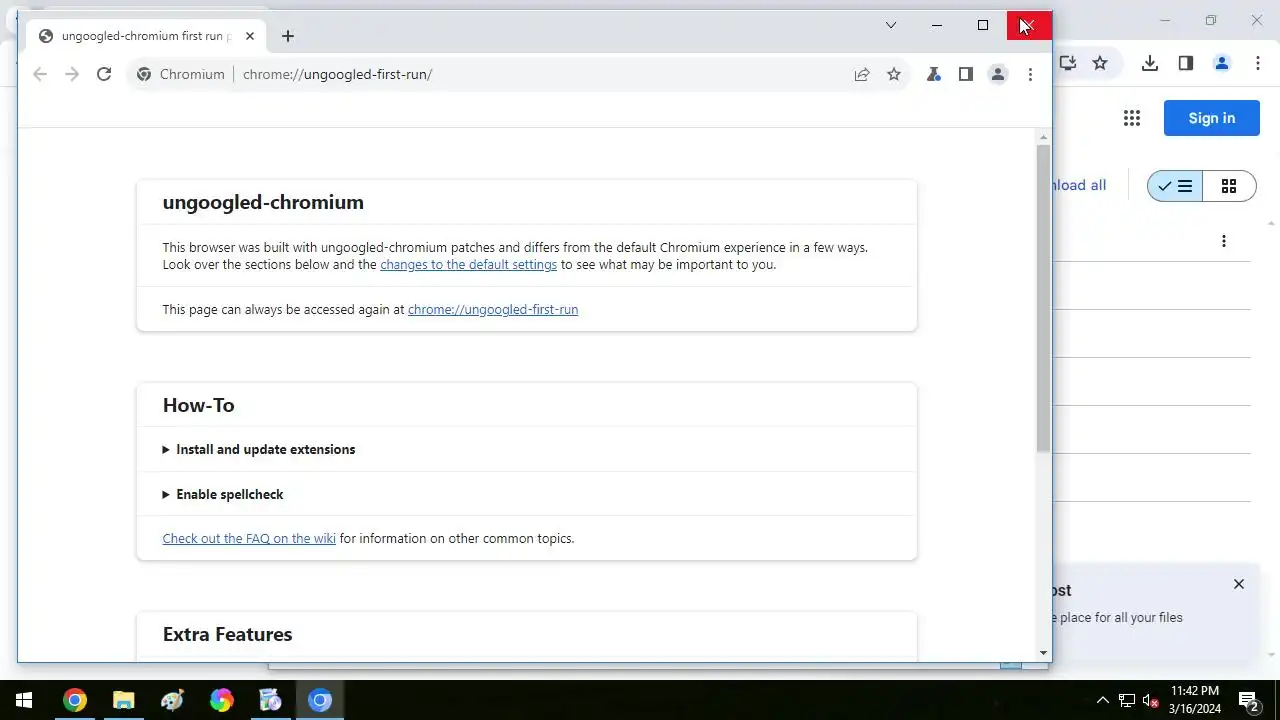The height and width of the screenshot is (720, 1280).
Task: Share this page from Chromium address bar
Action: point(862,74)
